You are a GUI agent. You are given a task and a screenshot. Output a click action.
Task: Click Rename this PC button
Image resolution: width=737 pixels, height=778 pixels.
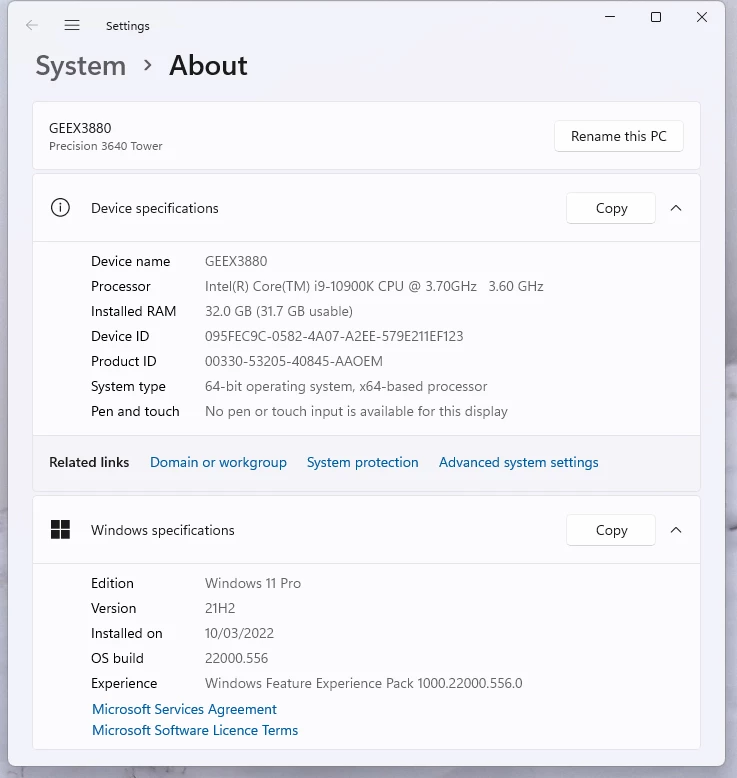click(619, 136)
